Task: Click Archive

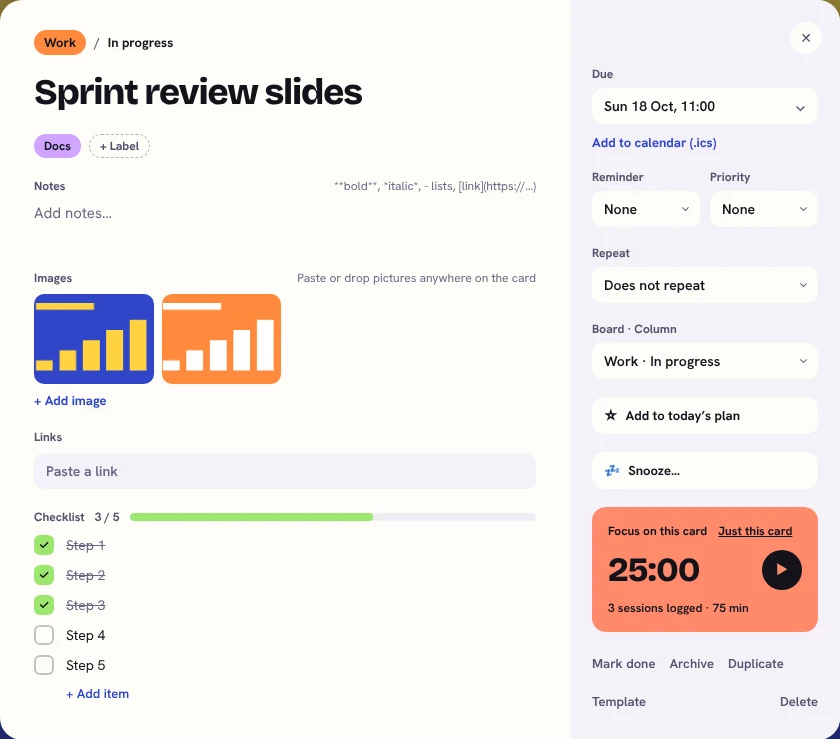Action: pos(692,663)
